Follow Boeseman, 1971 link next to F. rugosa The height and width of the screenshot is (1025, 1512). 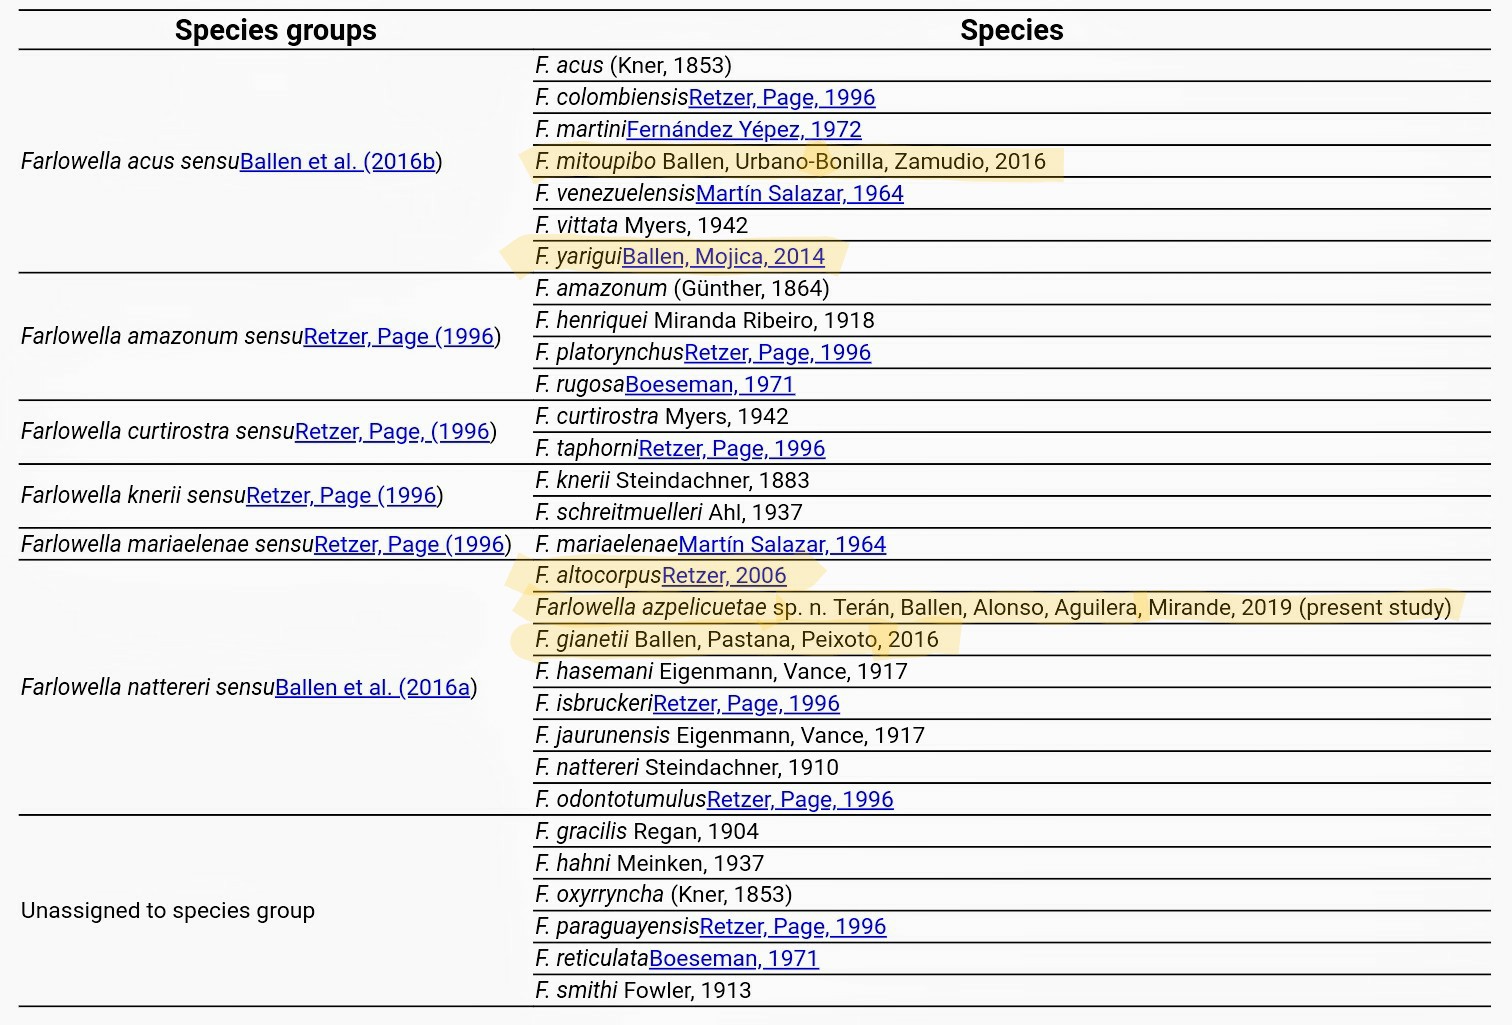(x=710, y=384)
